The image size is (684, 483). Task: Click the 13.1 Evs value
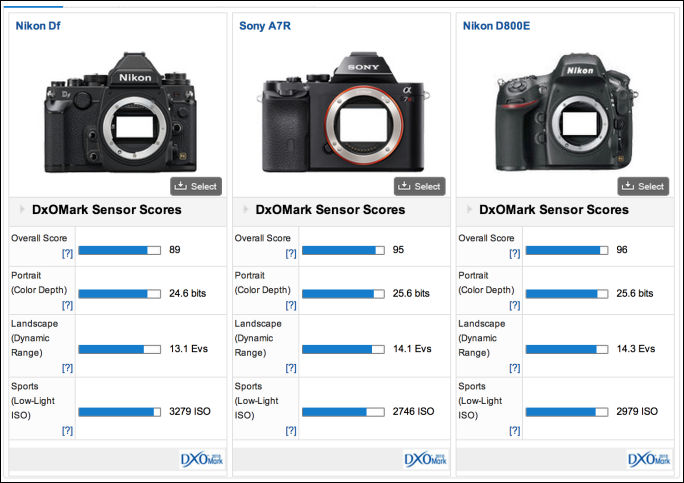click(188, 349)
